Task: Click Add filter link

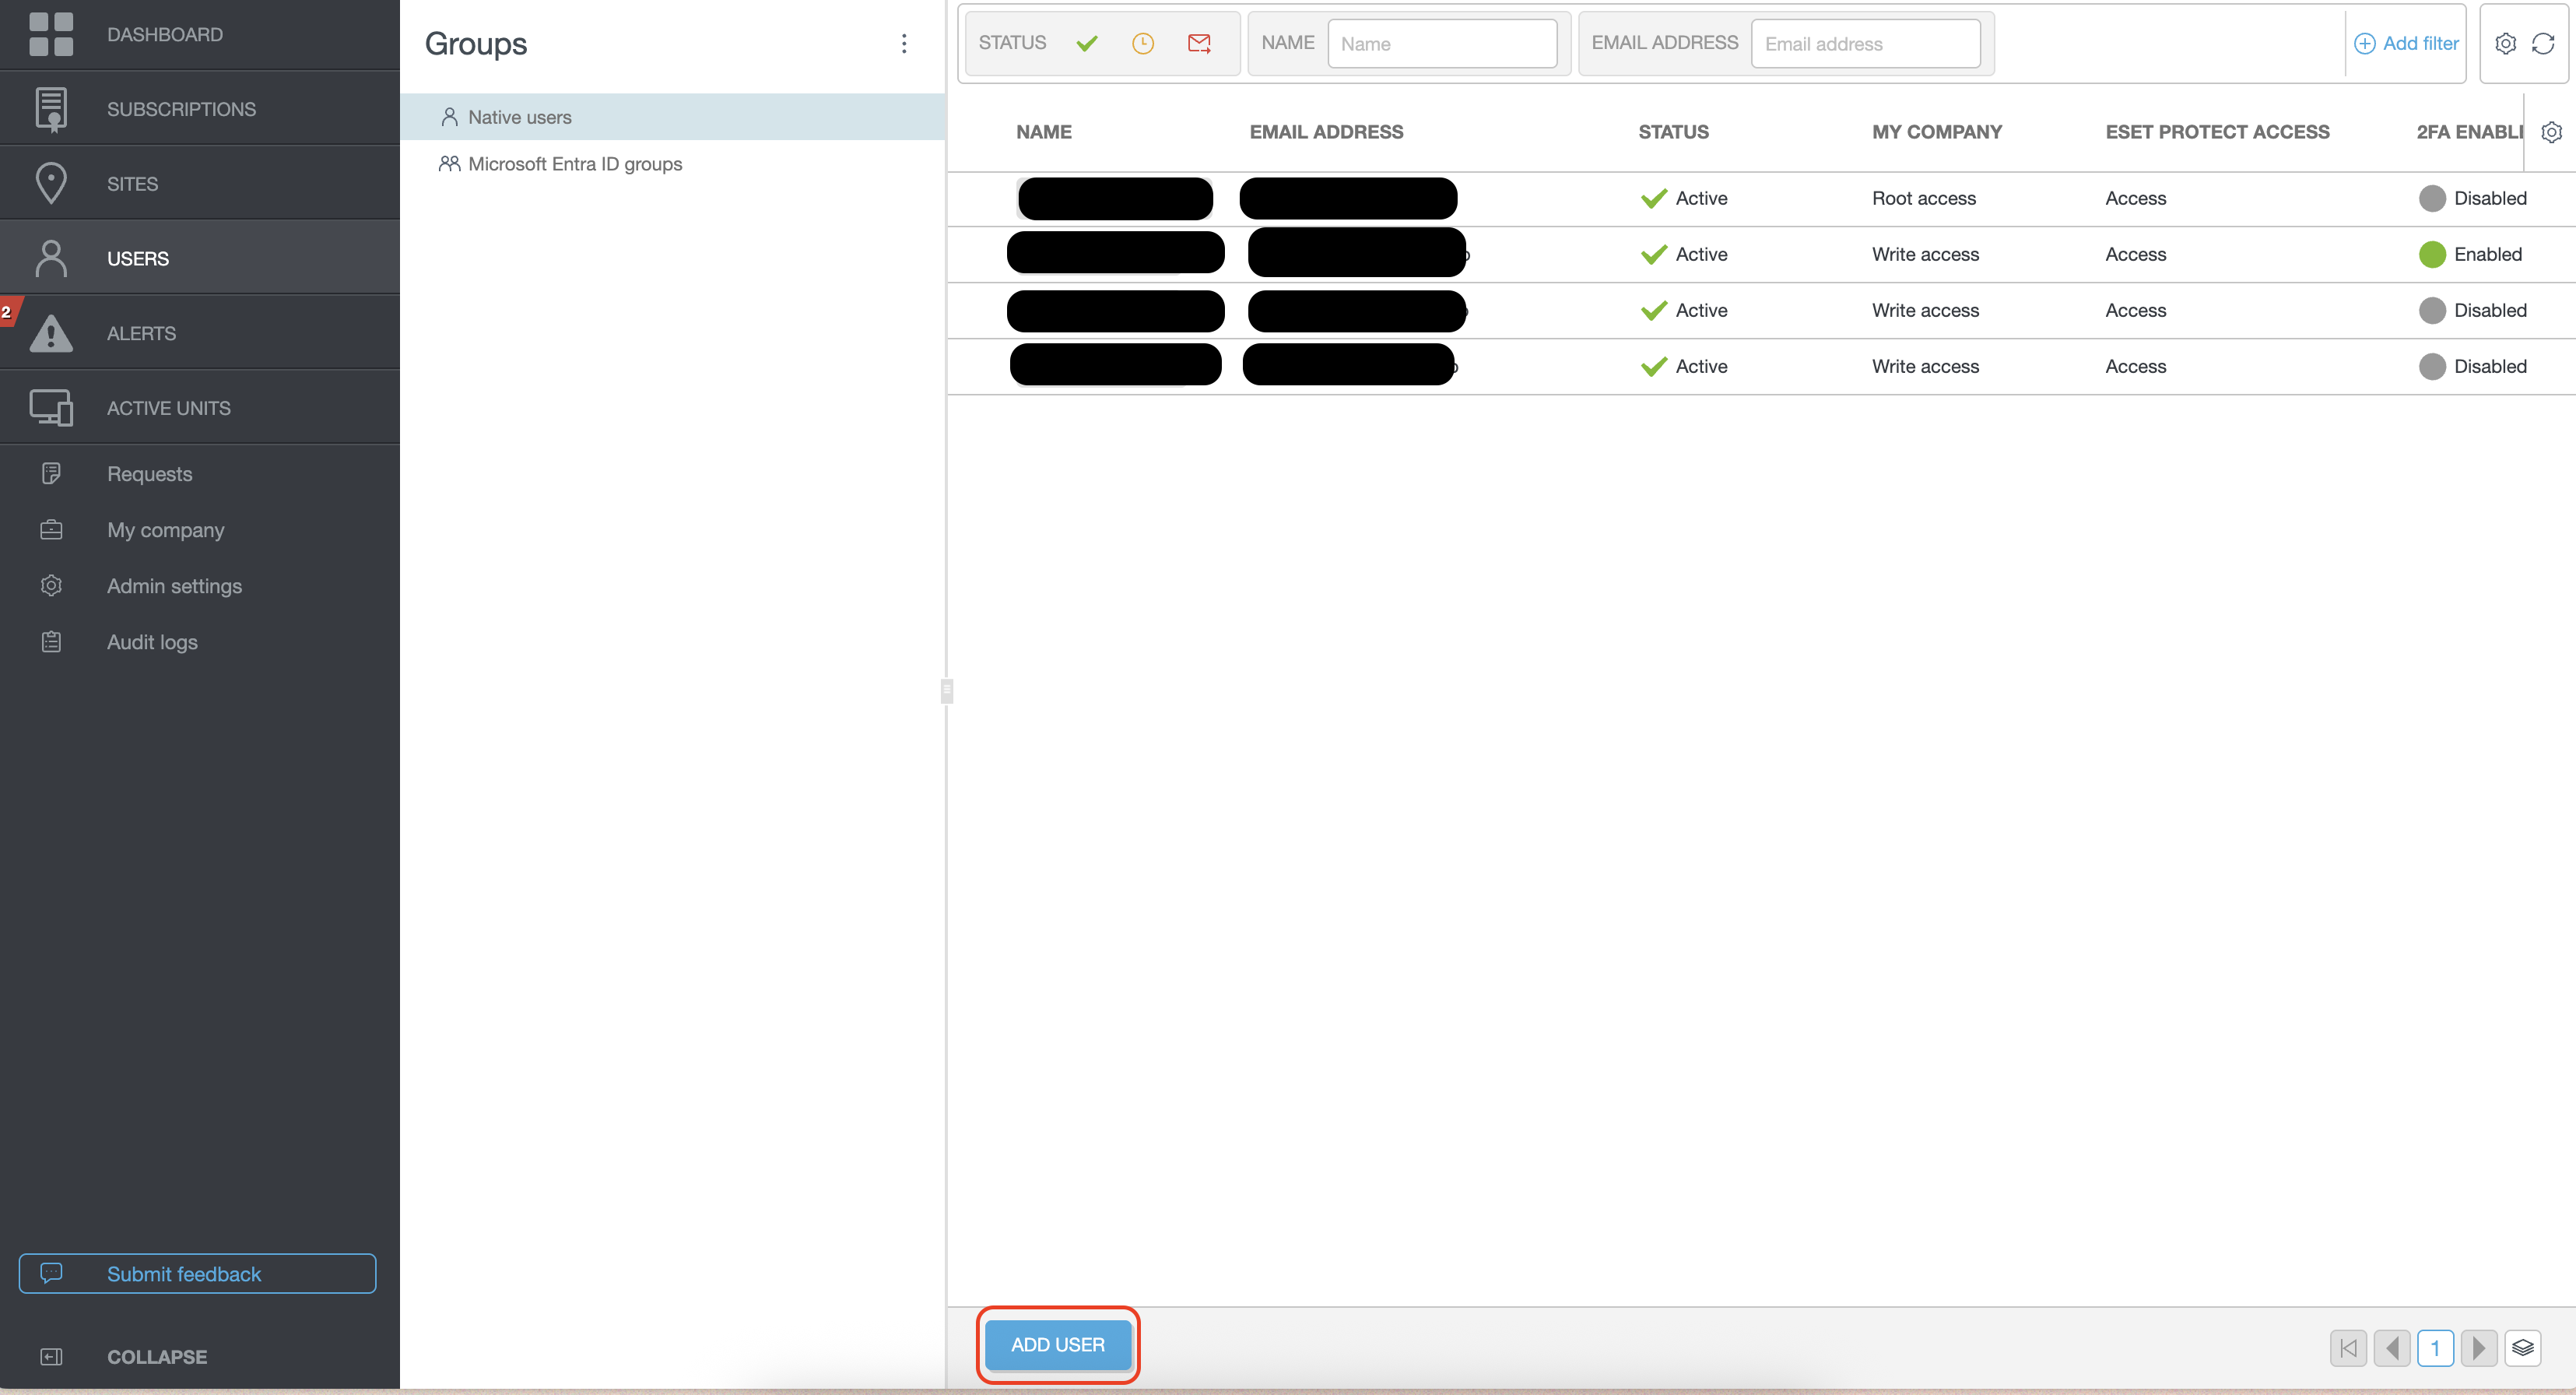Action: 2406,43
